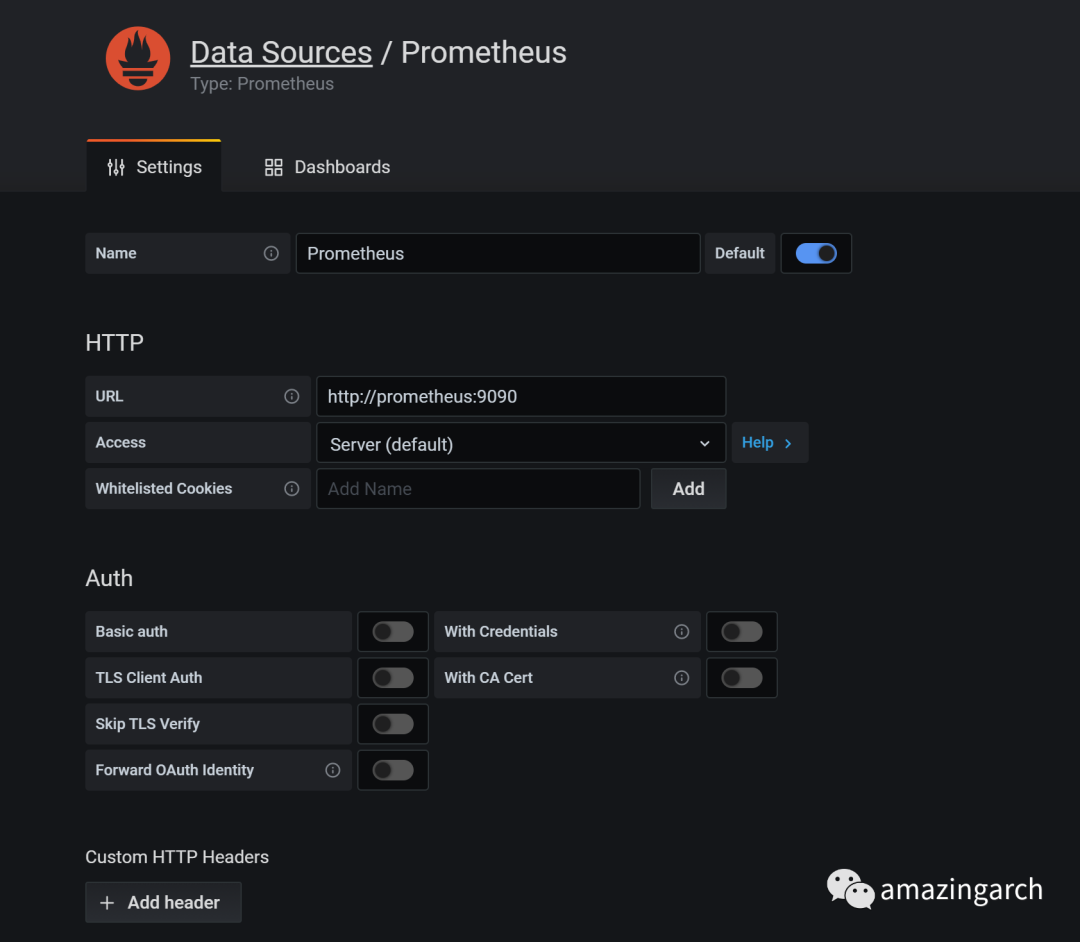Click the Name input field containing Prometheus
The height and width of the screenshot is (942, 1080).
[498, 253]
